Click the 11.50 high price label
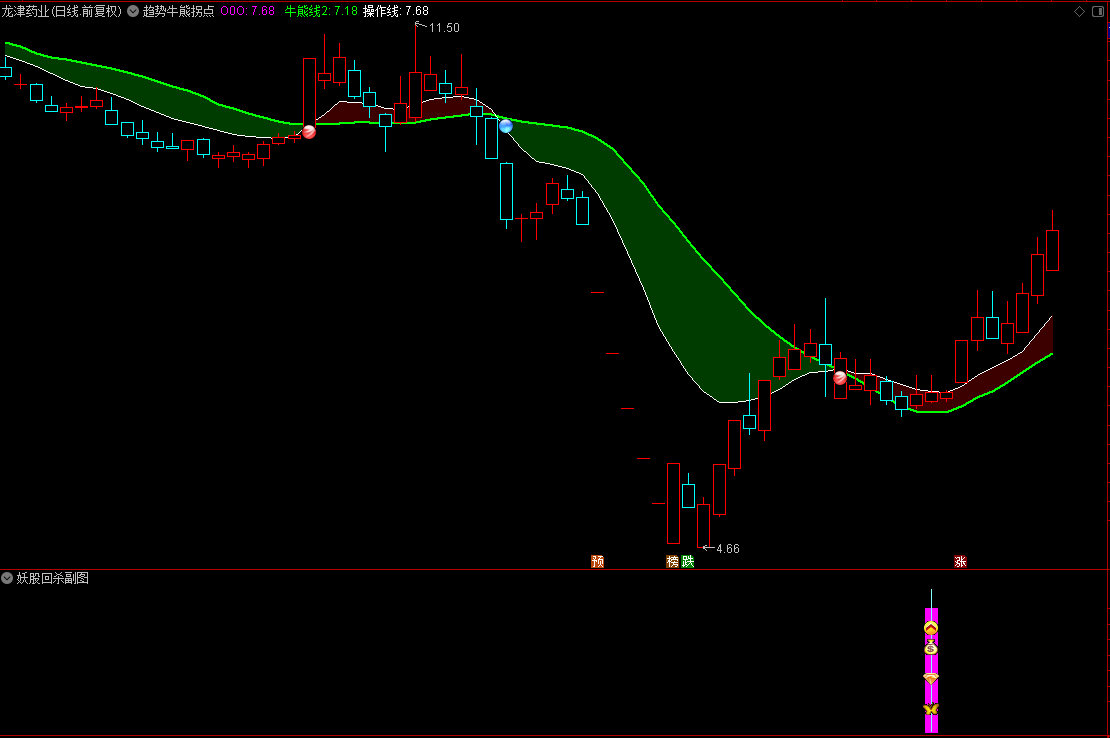 point(444,28)
